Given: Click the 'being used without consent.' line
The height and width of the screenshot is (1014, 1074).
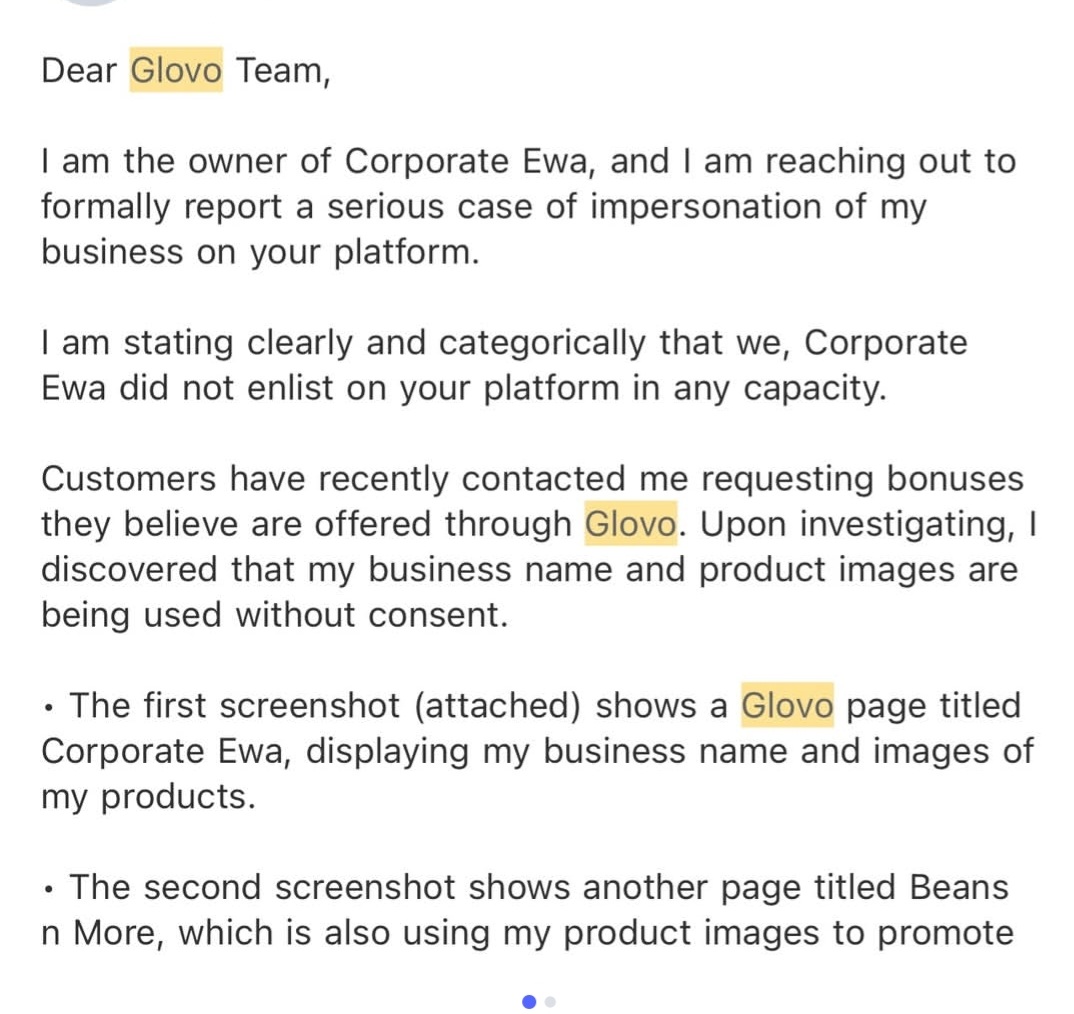Looking at the screenshot, I should [274, 615].
